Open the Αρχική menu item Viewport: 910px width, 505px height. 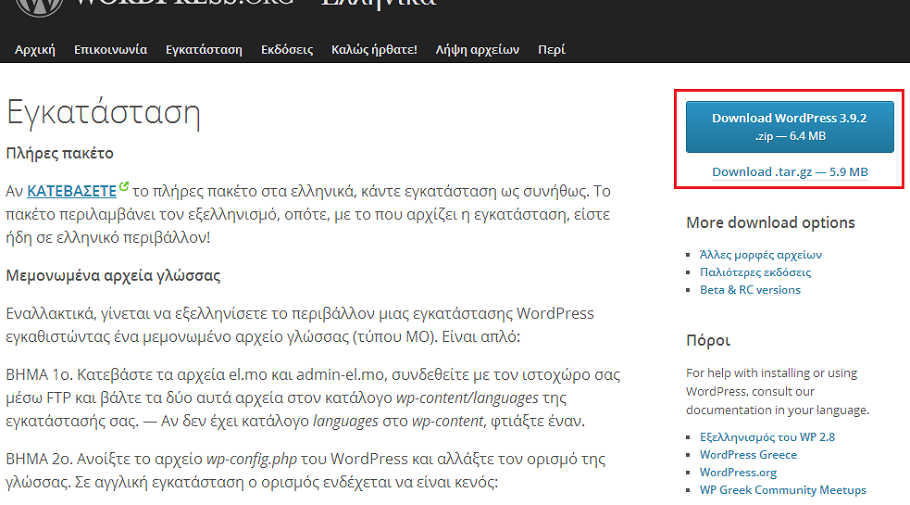click(x=35, y=50)
